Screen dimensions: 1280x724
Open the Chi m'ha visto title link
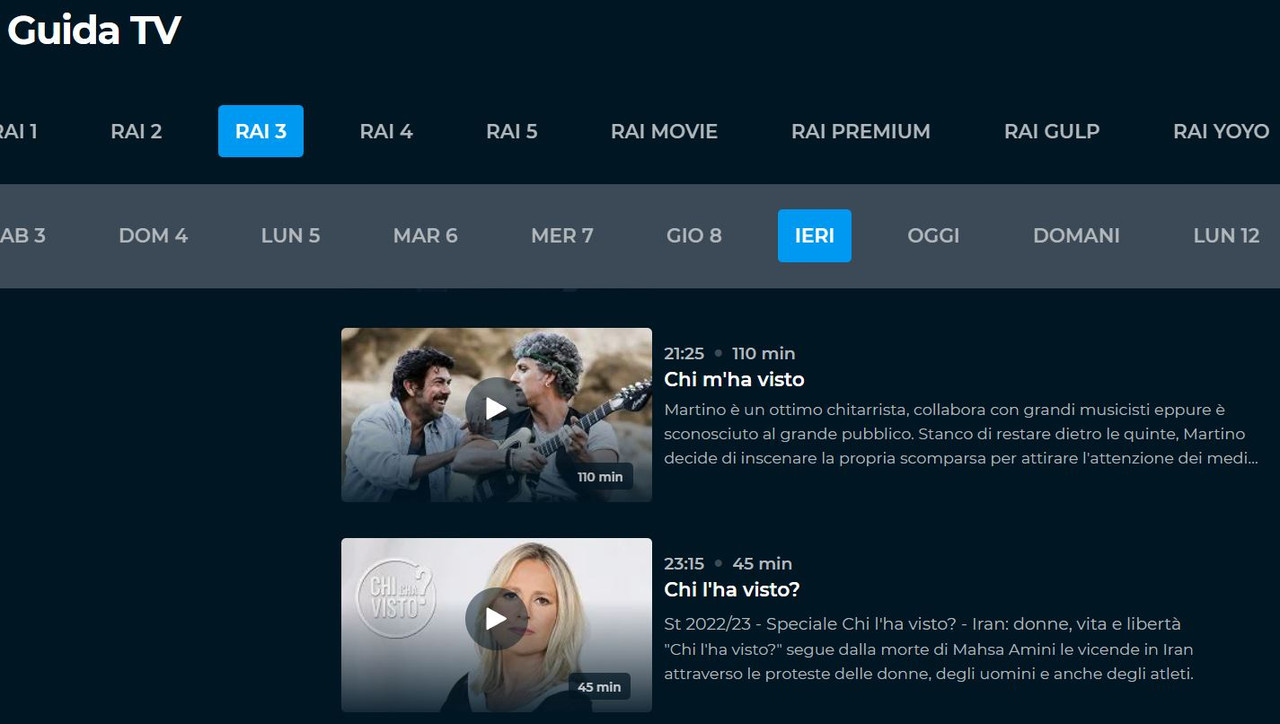[734, 380]
